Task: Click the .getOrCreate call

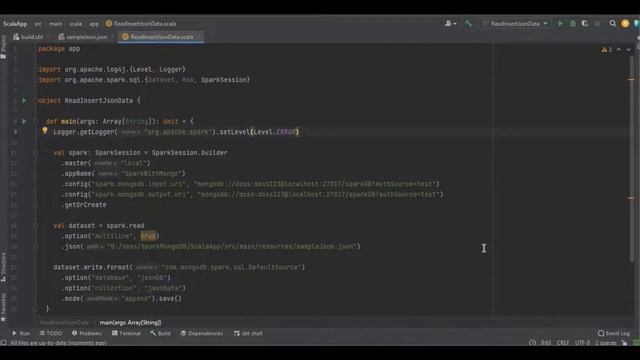Action: pos(84,204)
